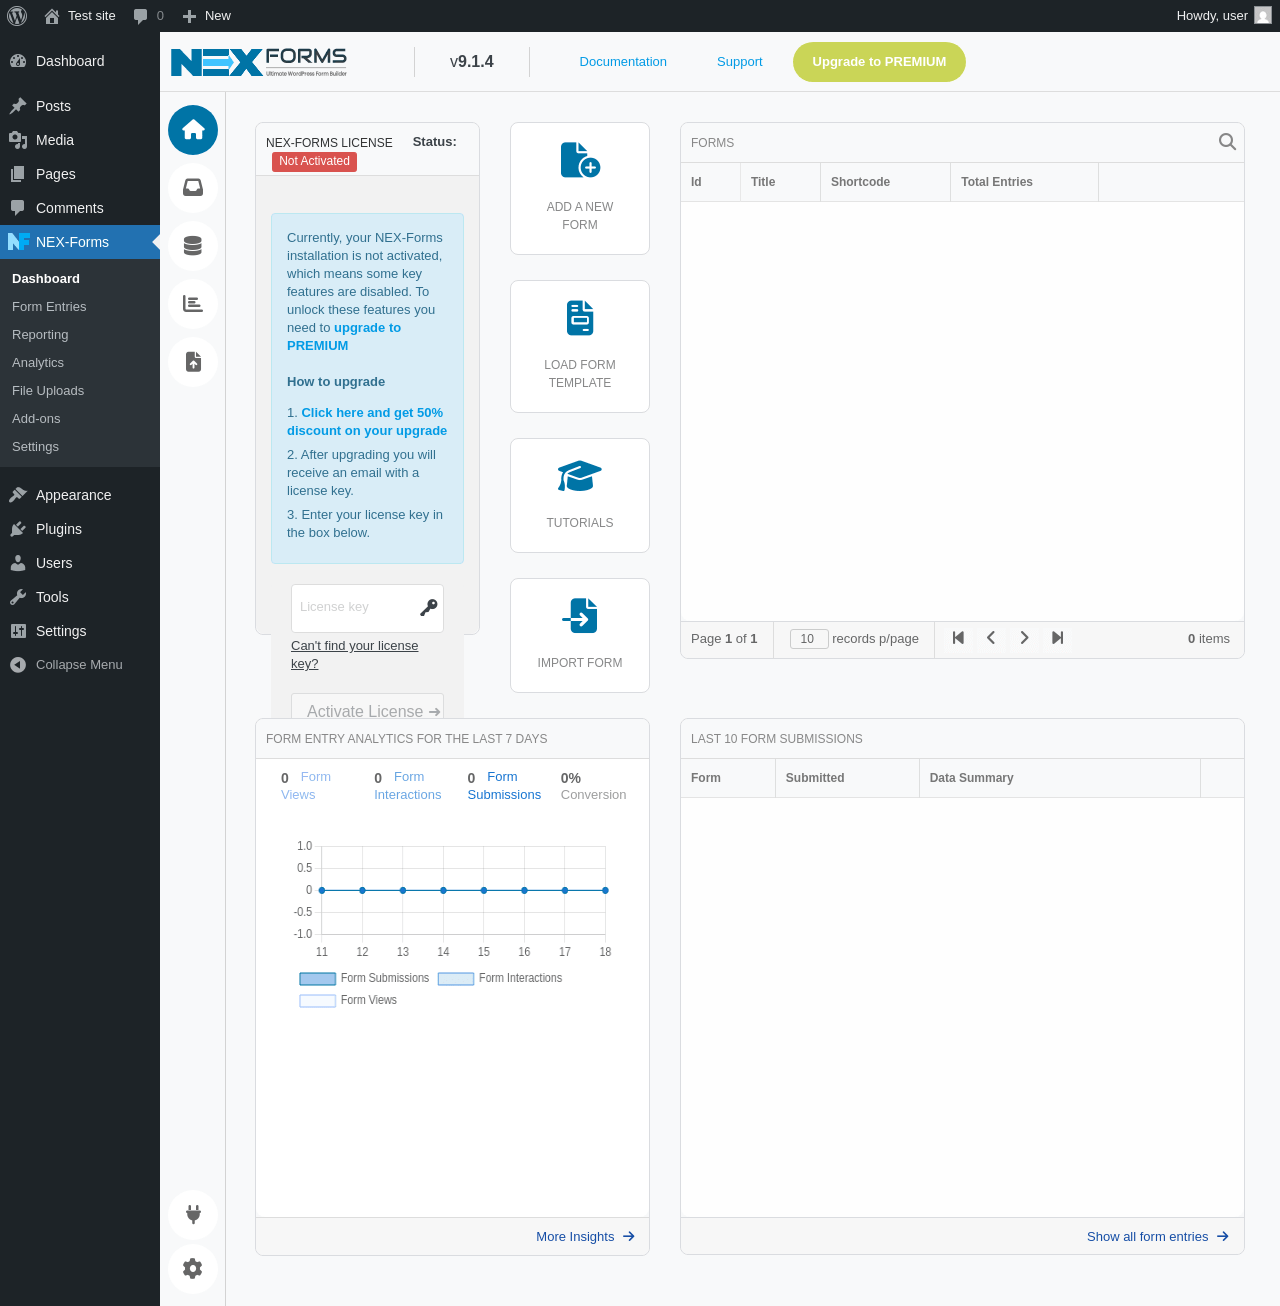The width and height of the screenshot is (1280, 1306).
Task: Search forms with magnifier icon
Action: [1227, 142]
